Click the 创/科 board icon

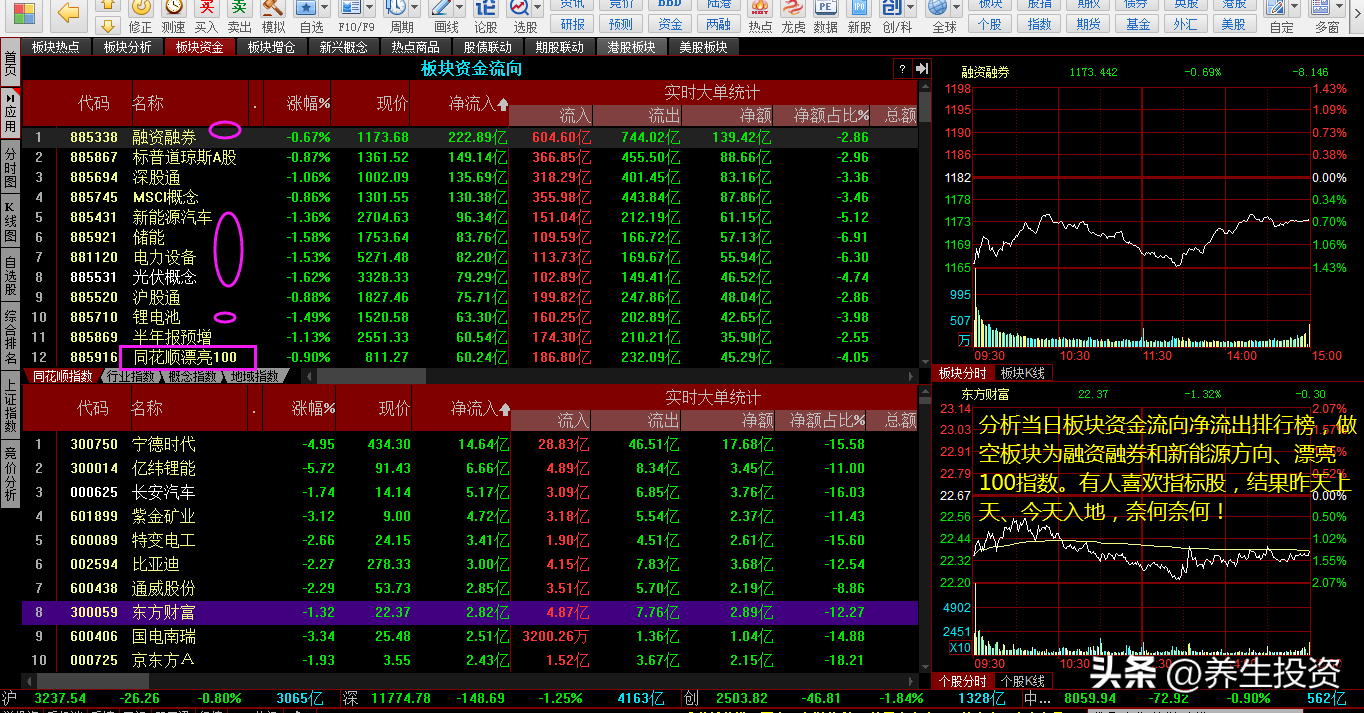click(892, 9)
